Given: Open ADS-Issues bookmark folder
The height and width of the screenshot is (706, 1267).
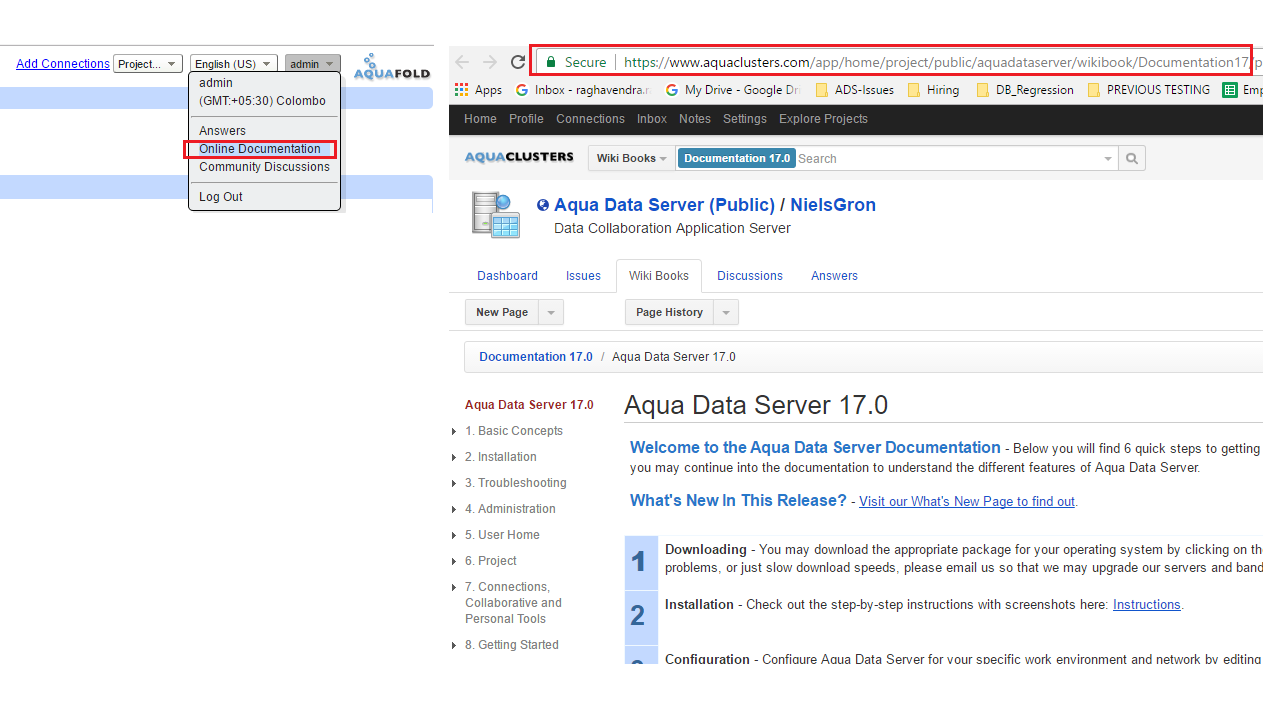Looking at the screenshot, I should tap(855, 90).
